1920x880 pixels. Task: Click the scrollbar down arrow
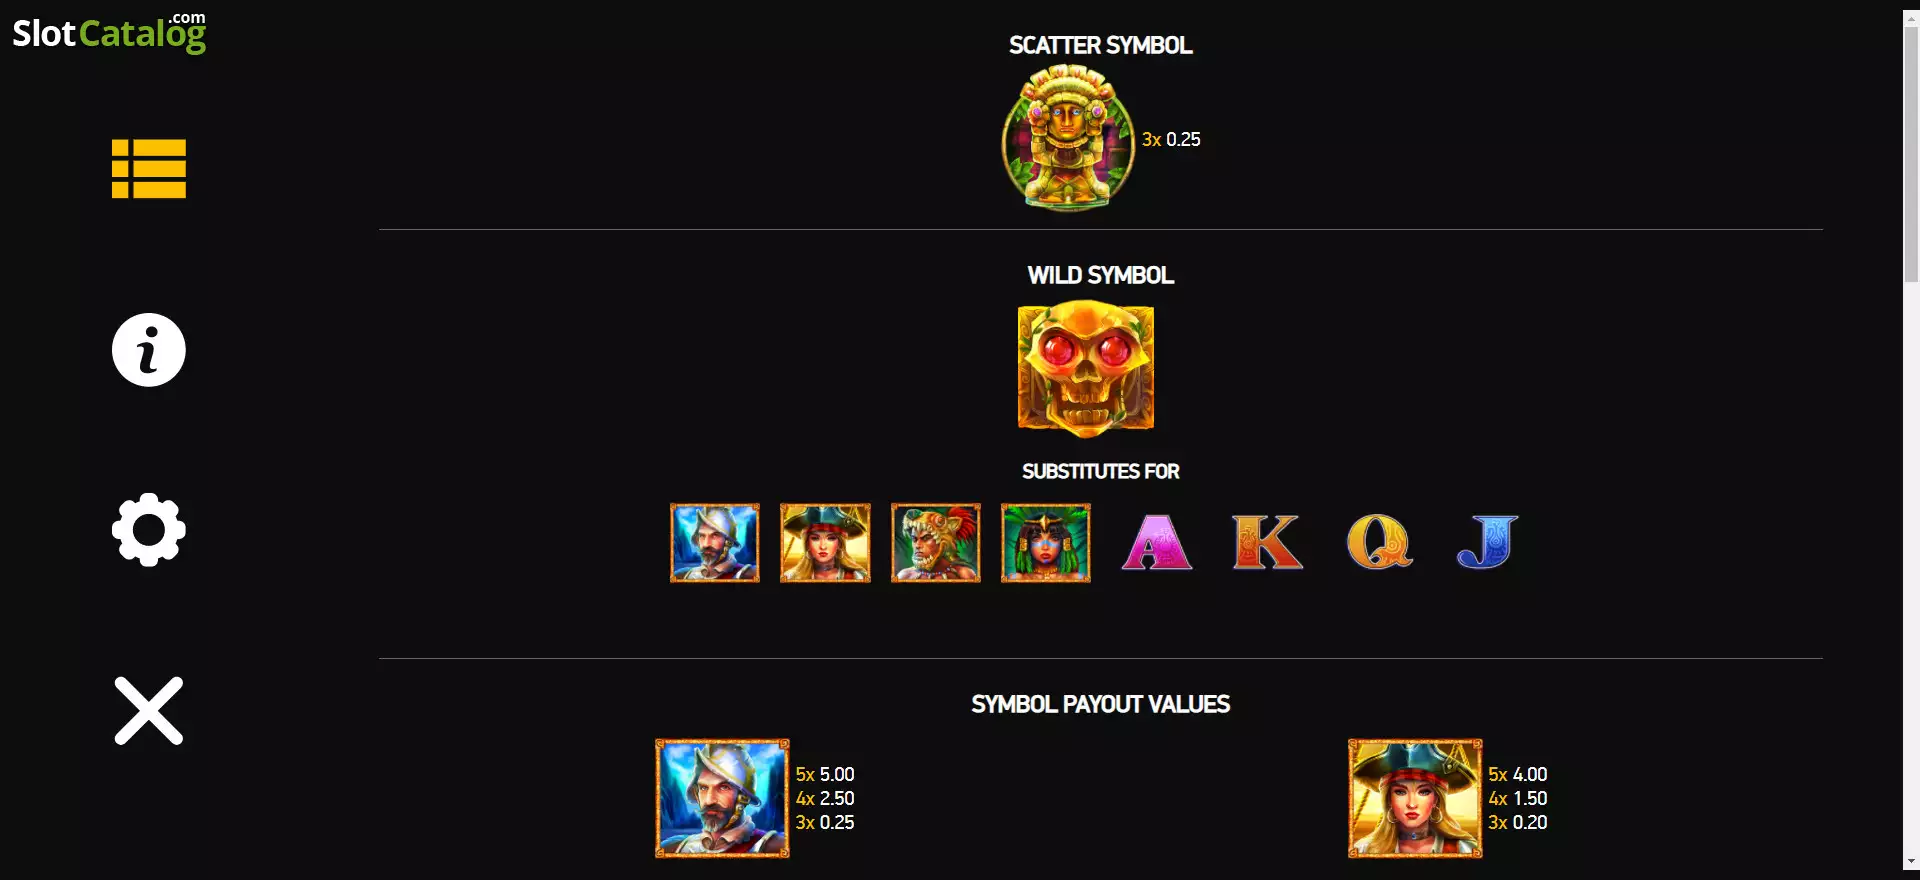[1911, 861]
